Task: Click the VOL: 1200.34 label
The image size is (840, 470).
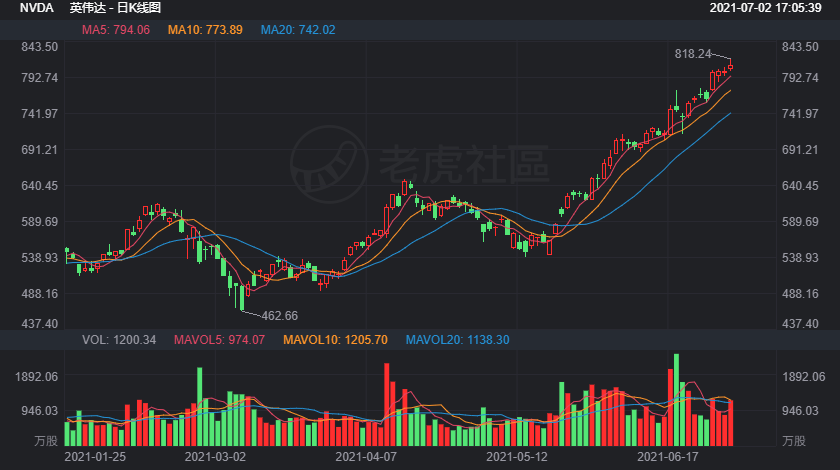Action: point(119,340)
